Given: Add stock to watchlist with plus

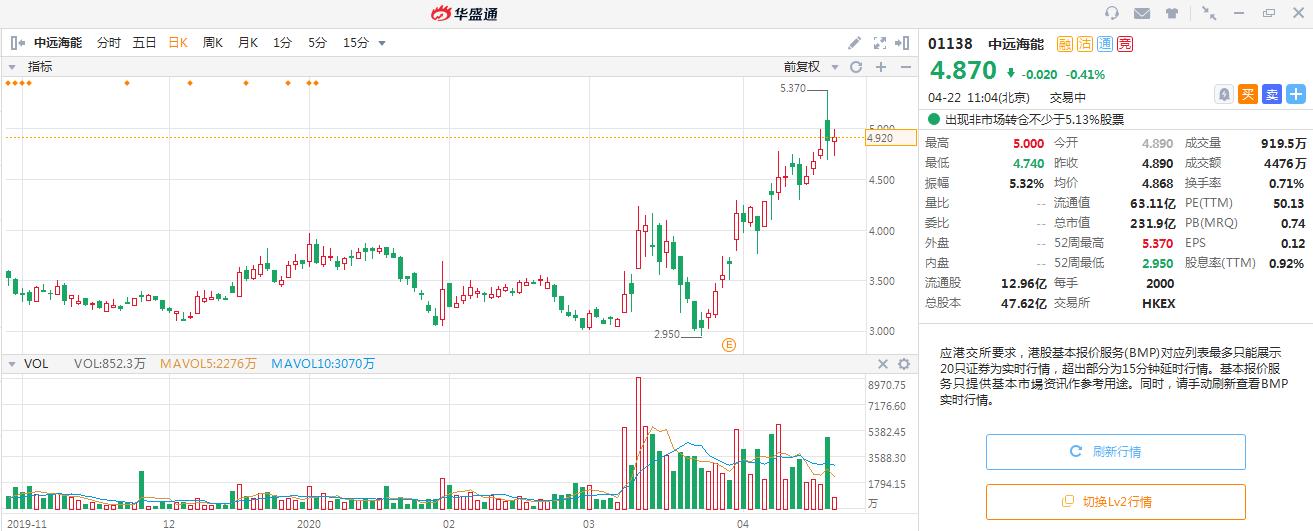Looking at the screenshot, I should pyautogui.click(x=1296, y=95).
